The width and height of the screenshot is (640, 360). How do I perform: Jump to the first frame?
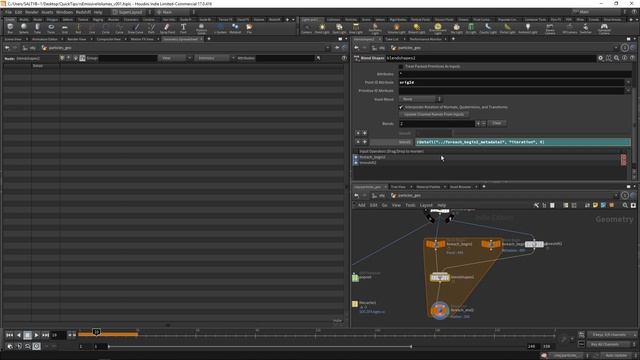click(x=9, y=335)
